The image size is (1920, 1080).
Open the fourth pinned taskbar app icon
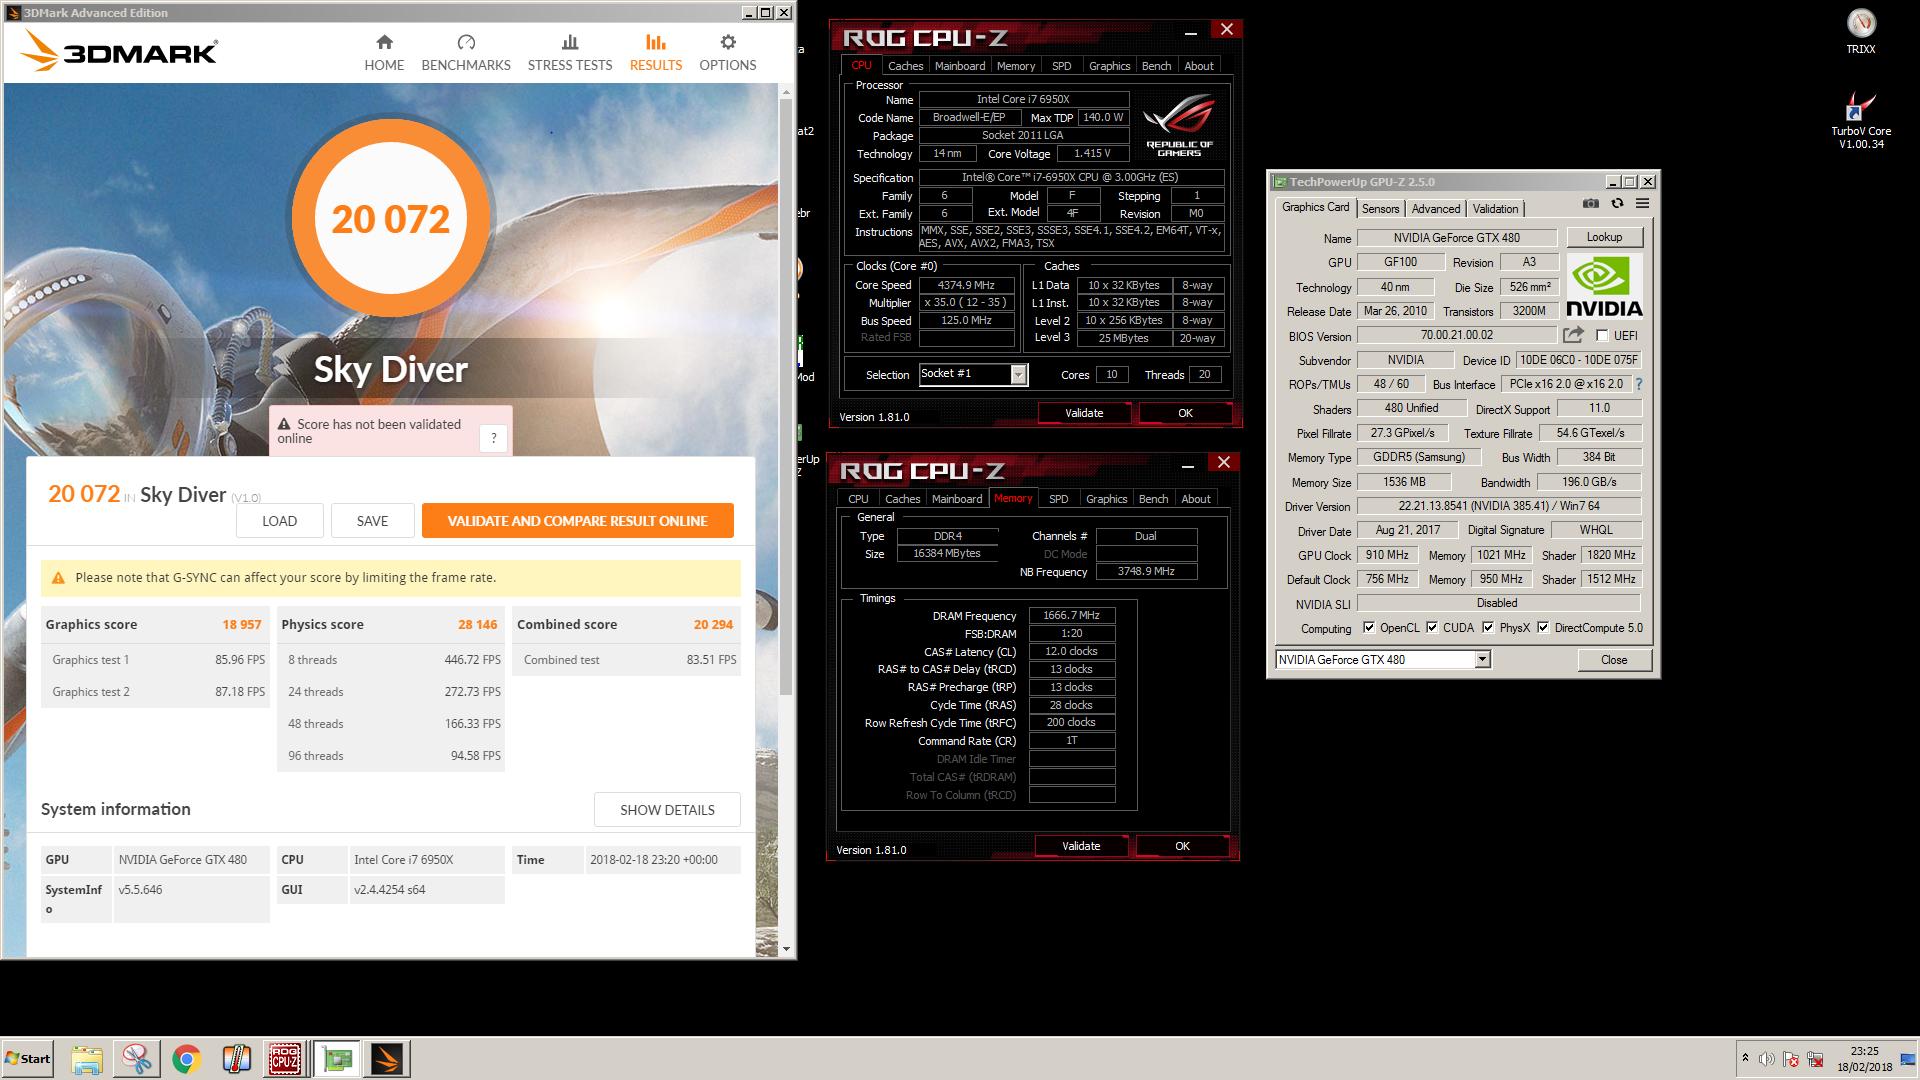point(237,1059)
